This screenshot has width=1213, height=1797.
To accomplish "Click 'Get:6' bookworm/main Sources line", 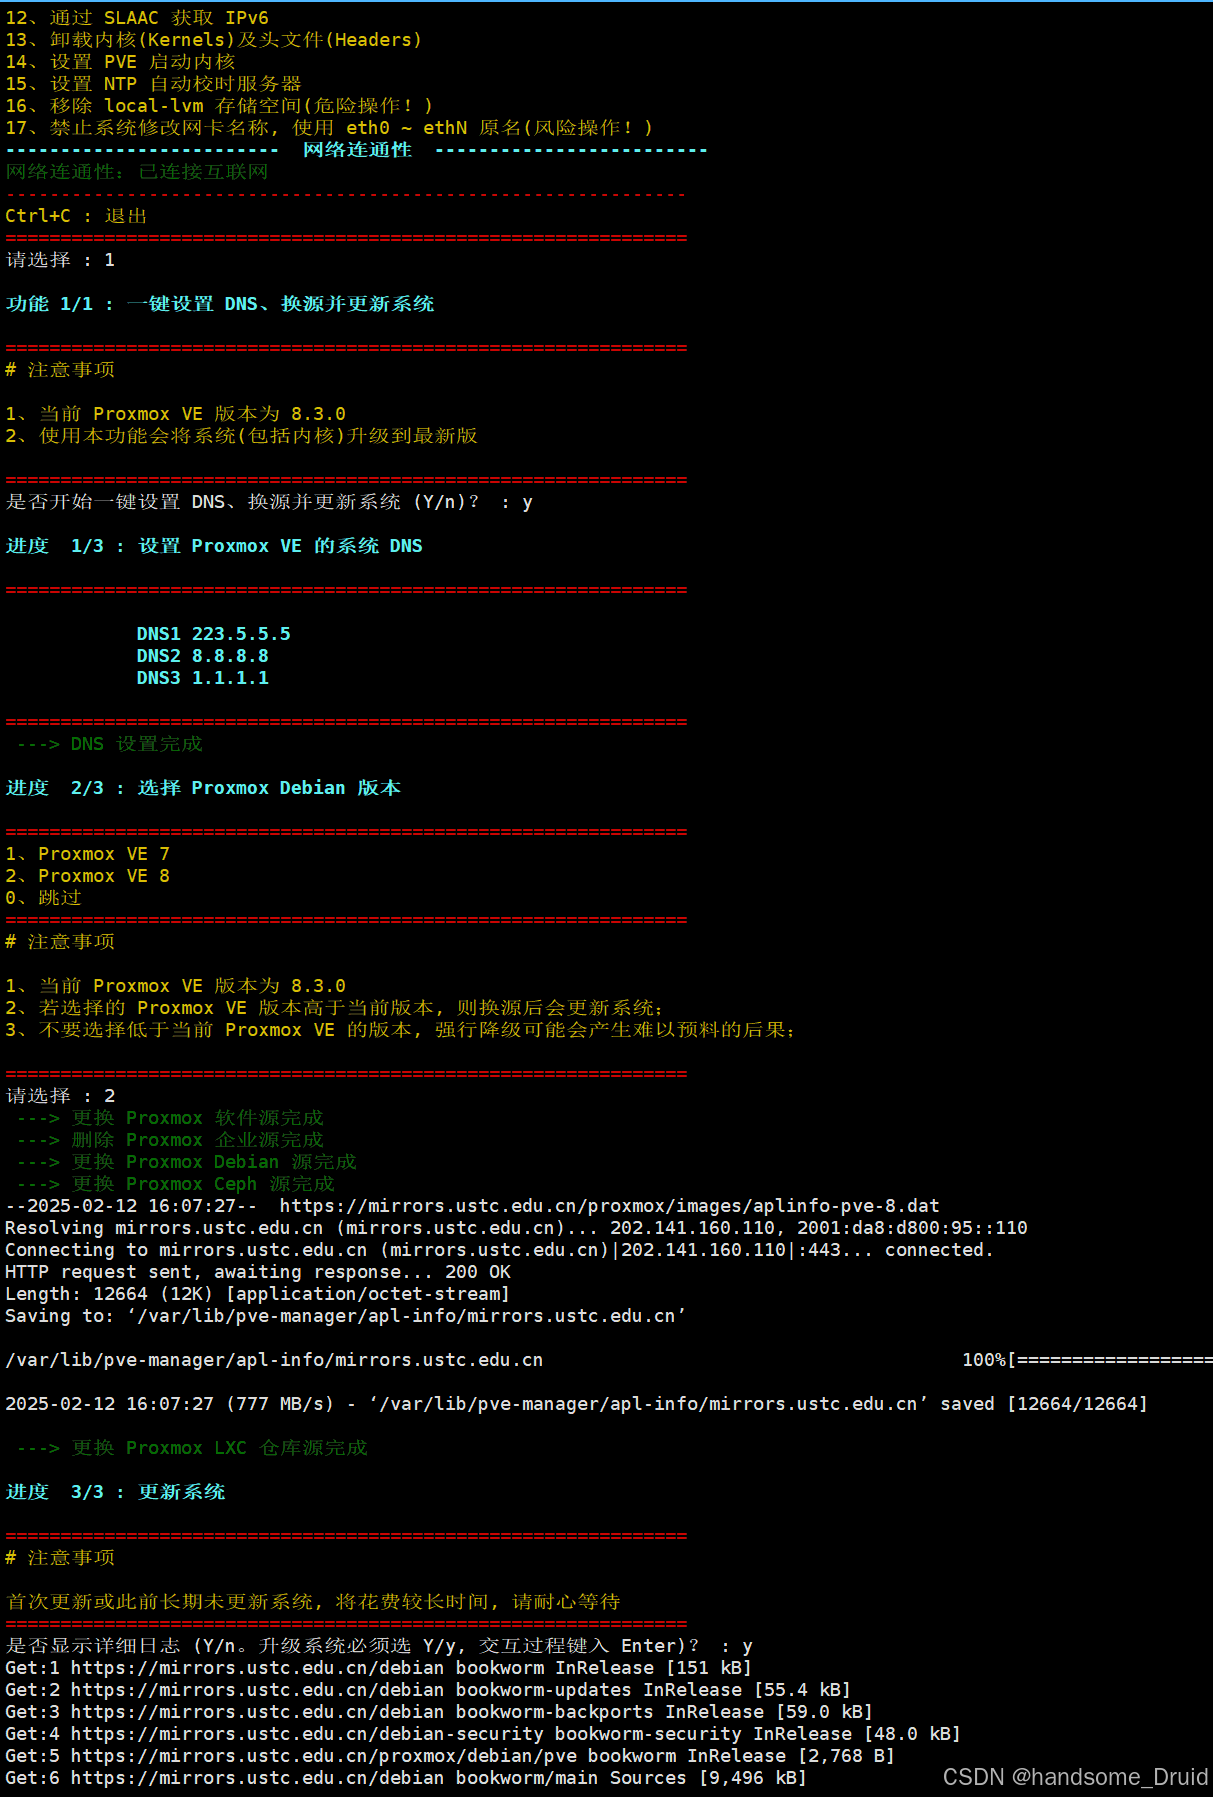I will click(406, 1778).
